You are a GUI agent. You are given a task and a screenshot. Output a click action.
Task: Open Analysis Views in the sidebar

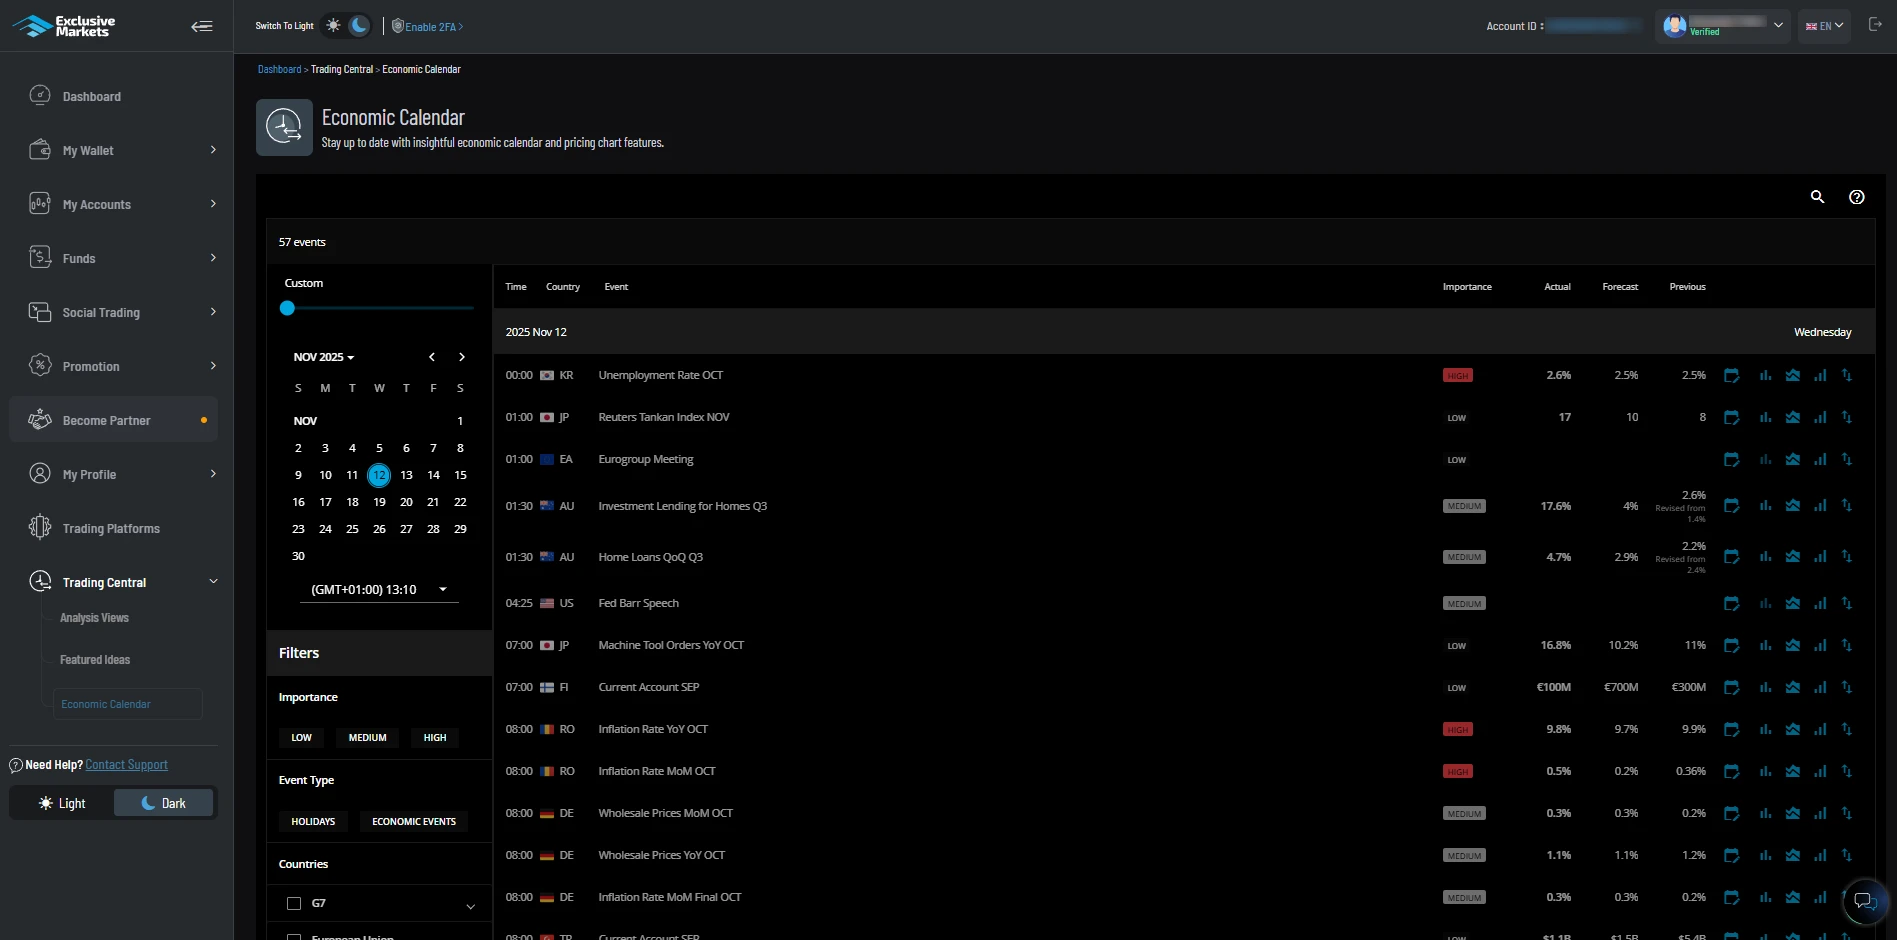tap(94, 618)
